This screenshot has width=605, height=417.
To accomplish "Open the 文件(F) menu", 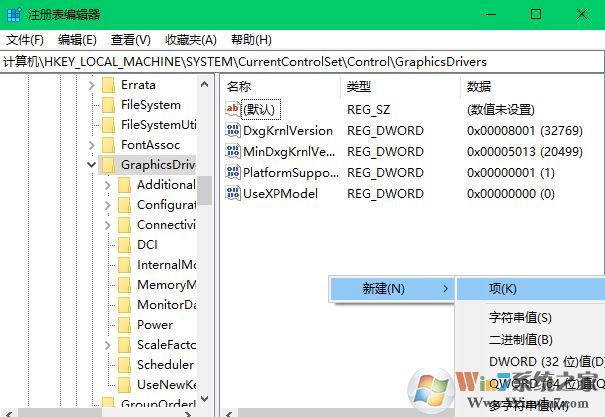I will [x=25, y=40].
